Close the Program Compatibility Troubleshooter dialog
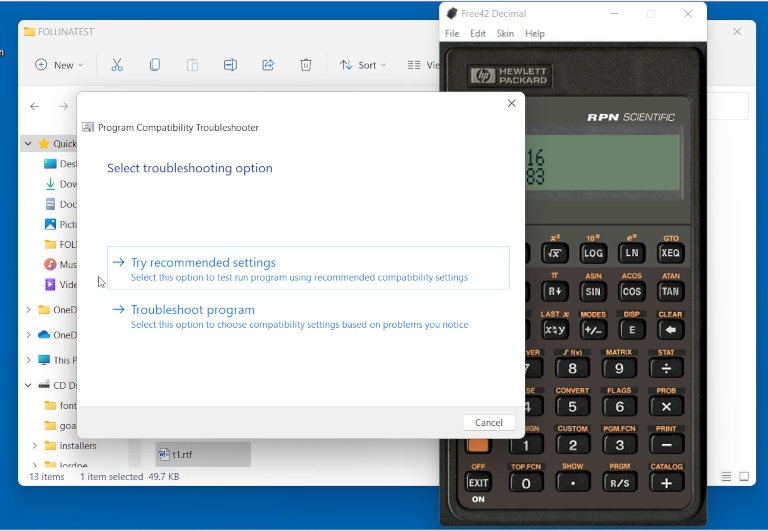Screen dimensions: 768x531 (x=511, y=103)
